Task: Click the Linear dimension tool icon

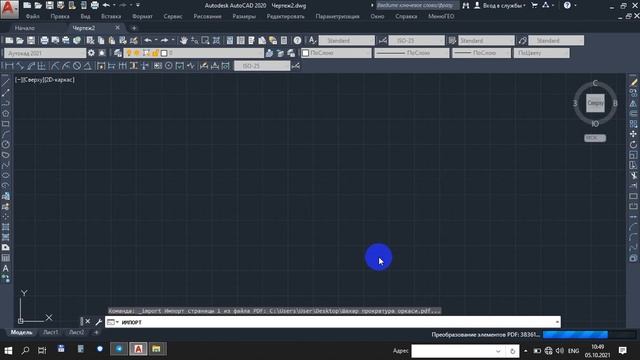Action: click(x=9, y=66)
